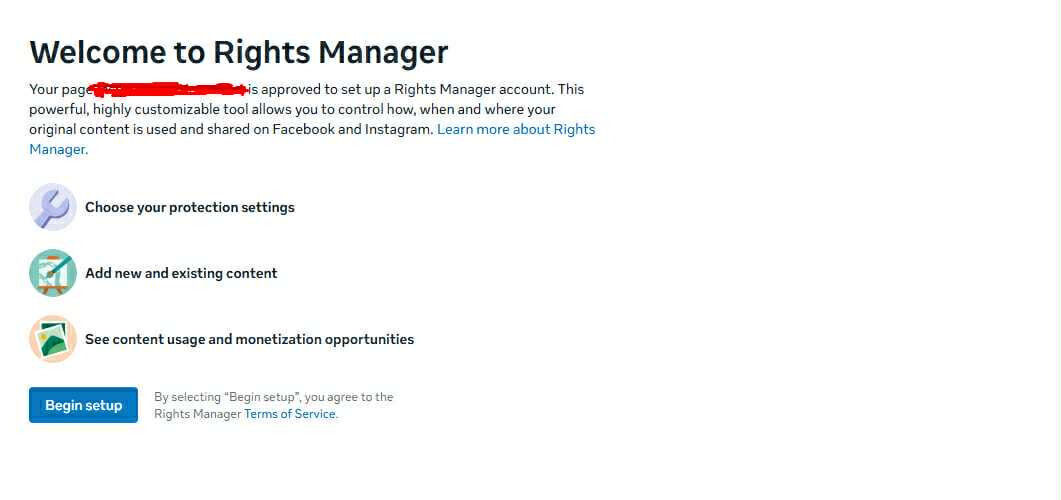This screenshot has height=500, width=1061.
Task: Select Add new and existing content label
Action: click(181, 273)
